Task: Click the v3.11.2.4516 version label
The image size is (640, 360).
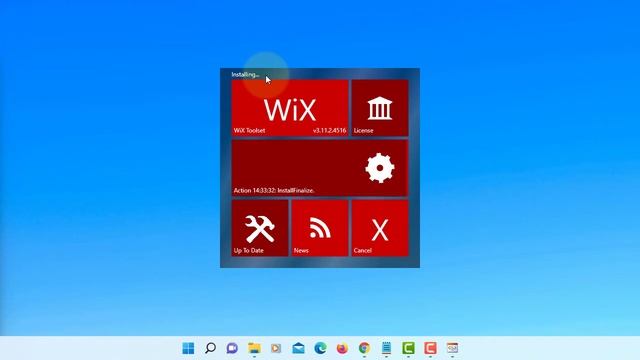Action: coord(329,131)
